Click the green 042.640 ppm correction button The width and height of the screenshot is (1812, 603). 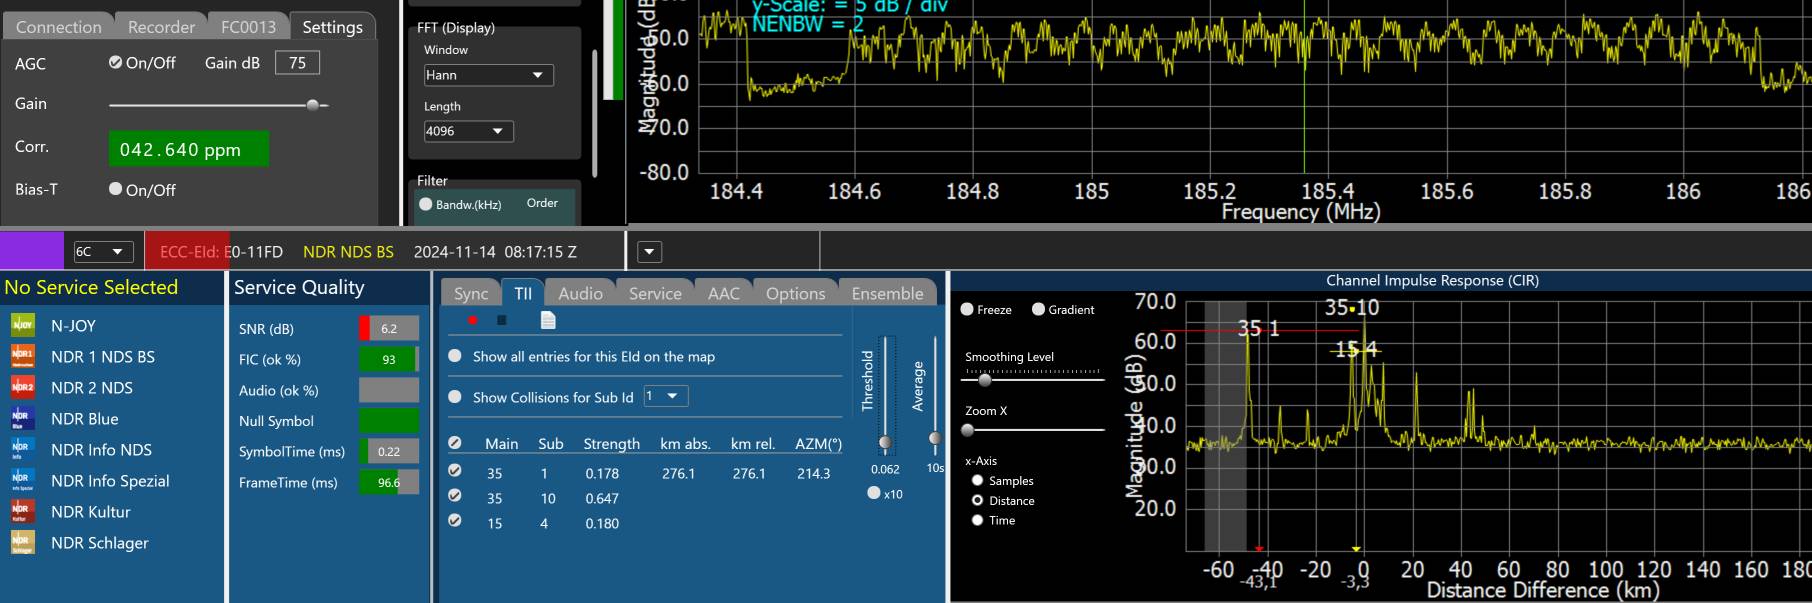pos(188,149)
